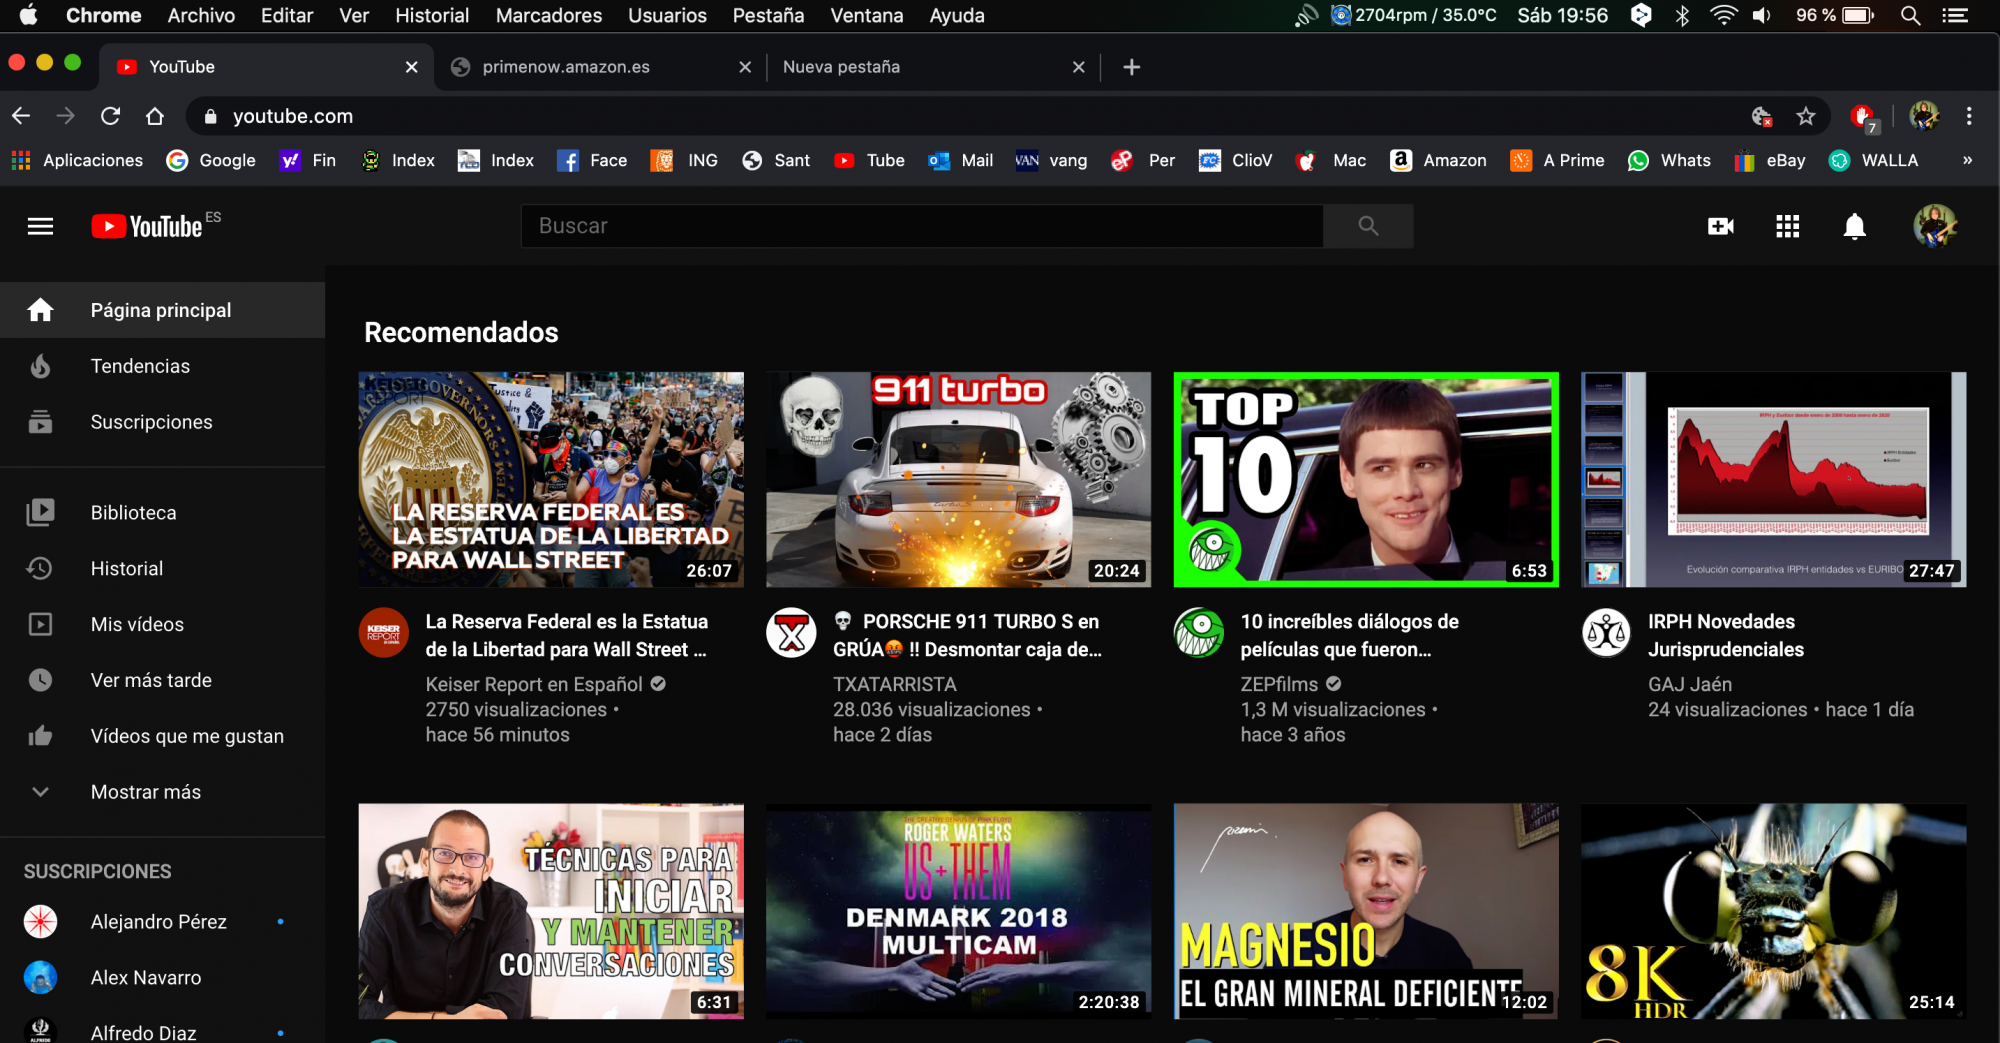Open Keiser Report en Español channel link

coord(534,684)
